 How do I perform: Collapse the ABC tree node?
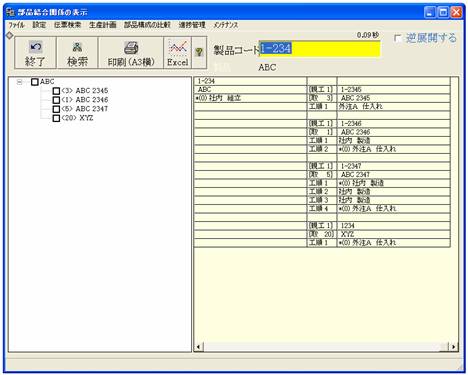(20, 82)
